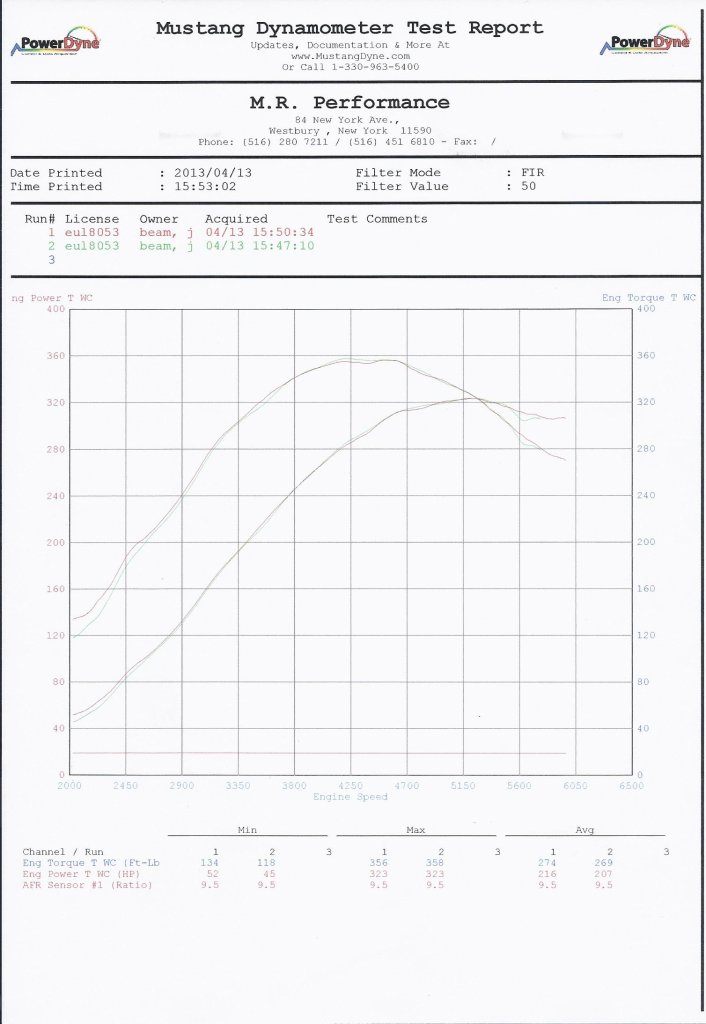Screen dimensions: 706x1024
Task: Click the 'Channel / Run' header
Action: click(x=63, y=852)
